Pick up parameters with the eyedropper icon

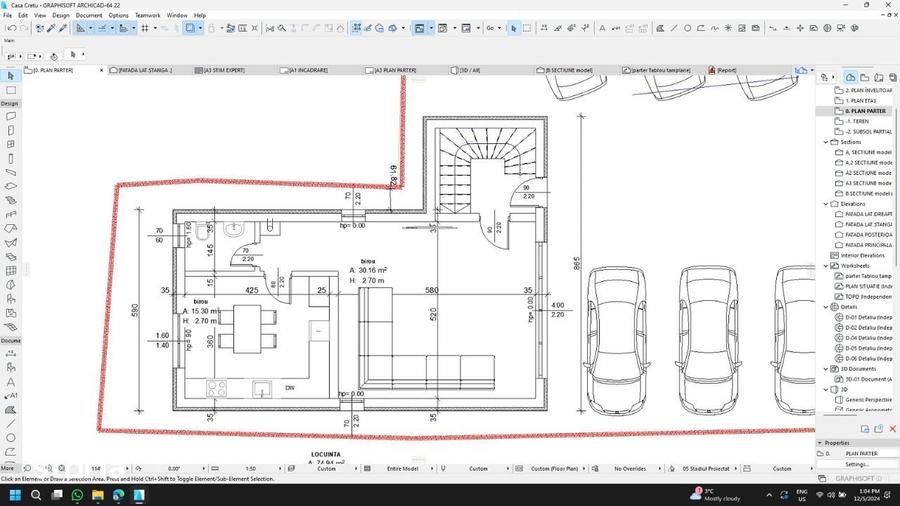pos(51,28)
